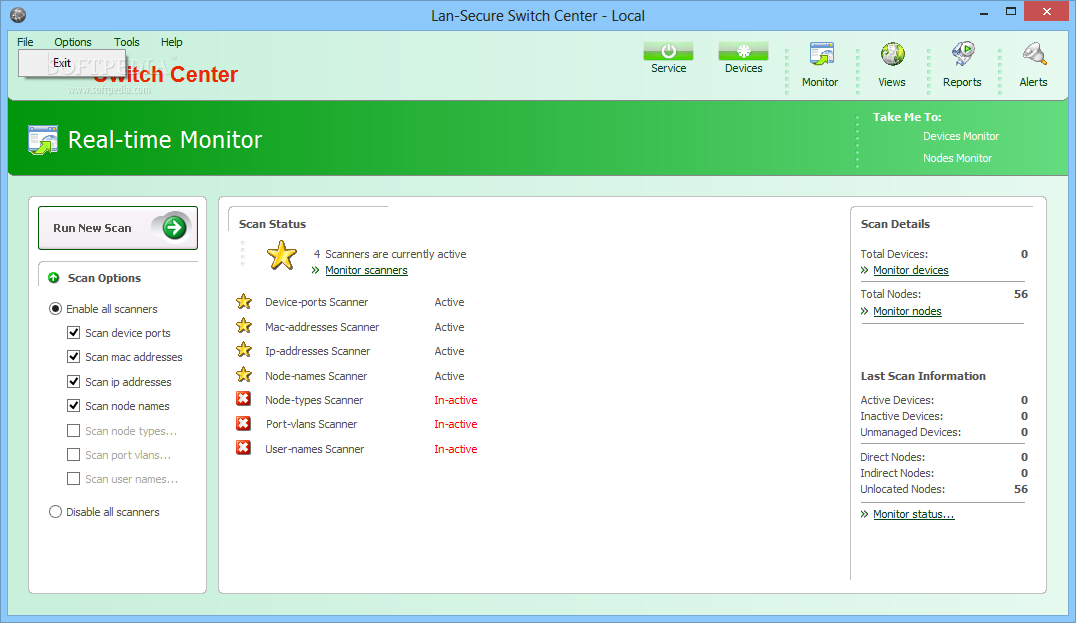Open the Monitor nodes link
1076x623 pixels.
pyautogui.click(x=907, y=312)
